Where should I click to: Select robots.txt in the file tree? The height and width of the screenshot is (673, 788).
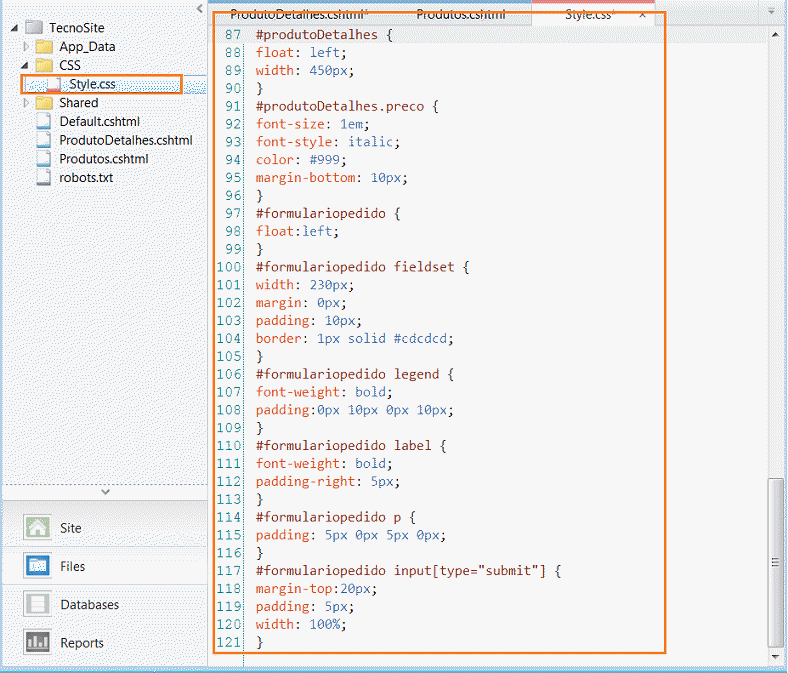86,177
